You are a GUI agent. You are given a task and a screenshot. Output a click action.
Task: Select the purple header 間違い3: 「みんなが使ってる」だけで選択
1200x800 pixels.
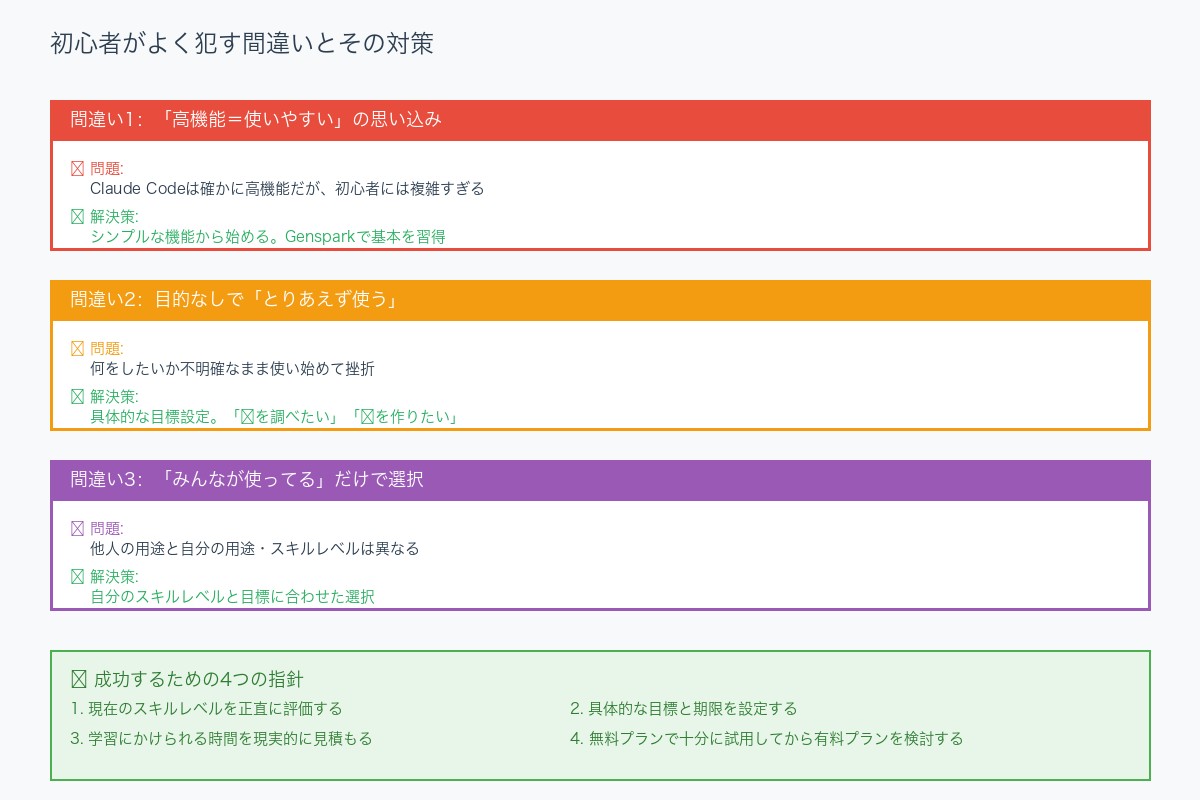(x=600, y=480)
